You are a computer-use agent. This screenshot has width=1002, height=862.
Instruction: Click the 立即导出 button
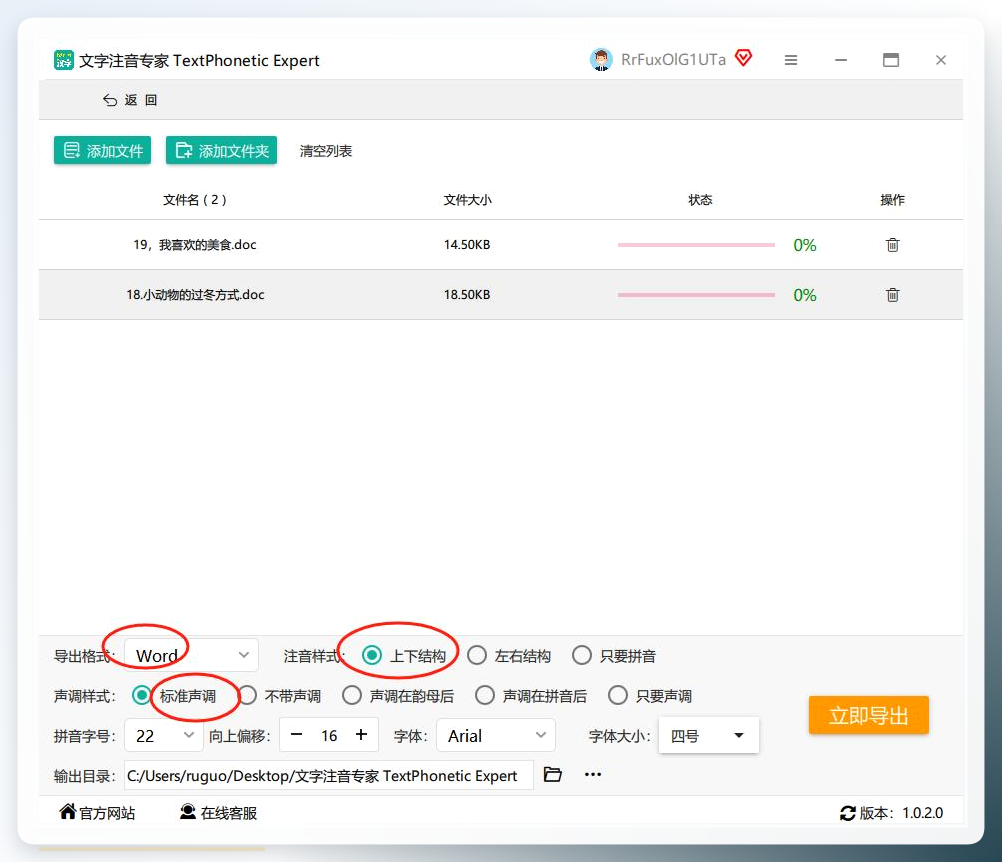pyautogui.click(x=868, y=715)
